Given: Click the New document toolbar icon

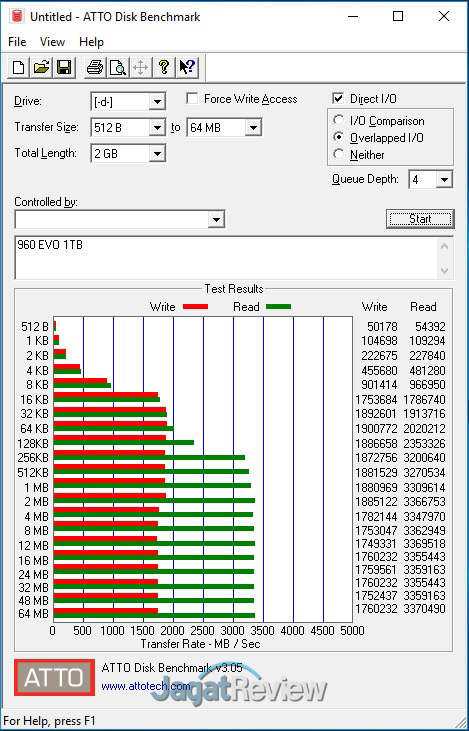Looking at the screenshot, I should [19, 68].
